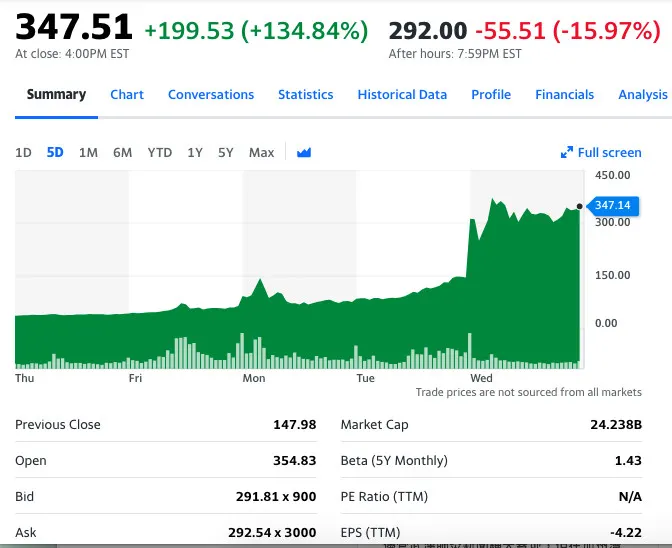Viewport: 672px width, 548px height.
Task: Go to the Statistics tab
Action: [305, 95]
